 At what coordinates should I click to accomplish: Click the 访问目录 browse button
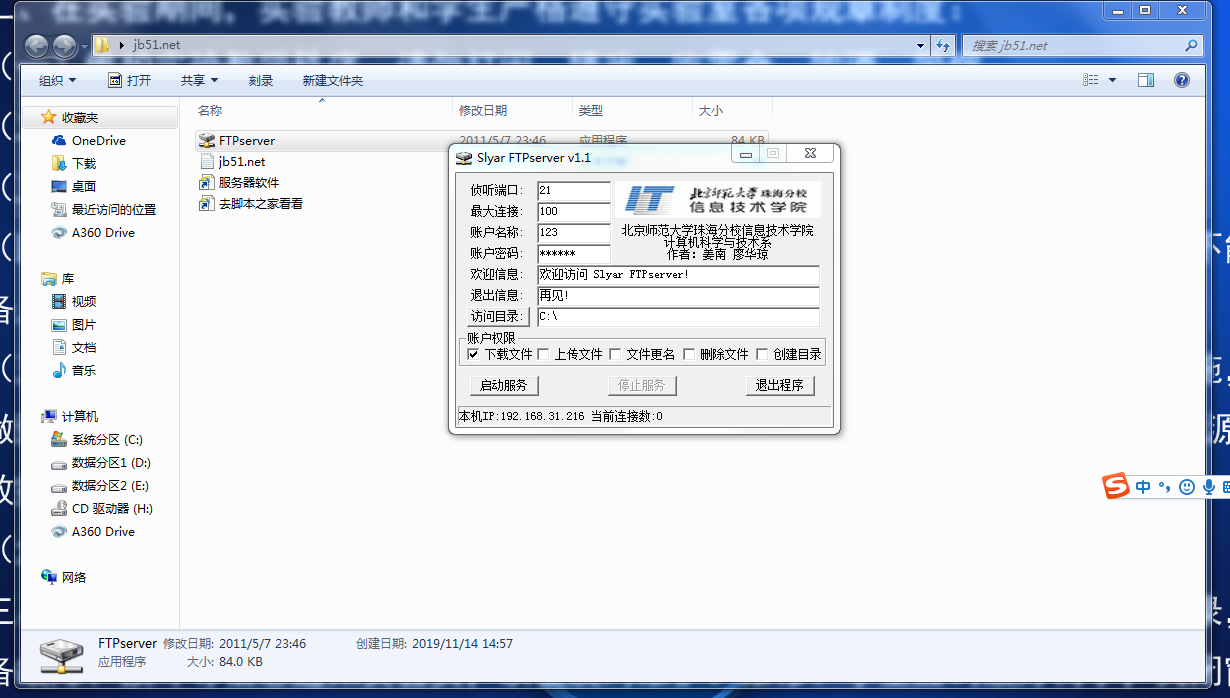click(x=498, y=316)
